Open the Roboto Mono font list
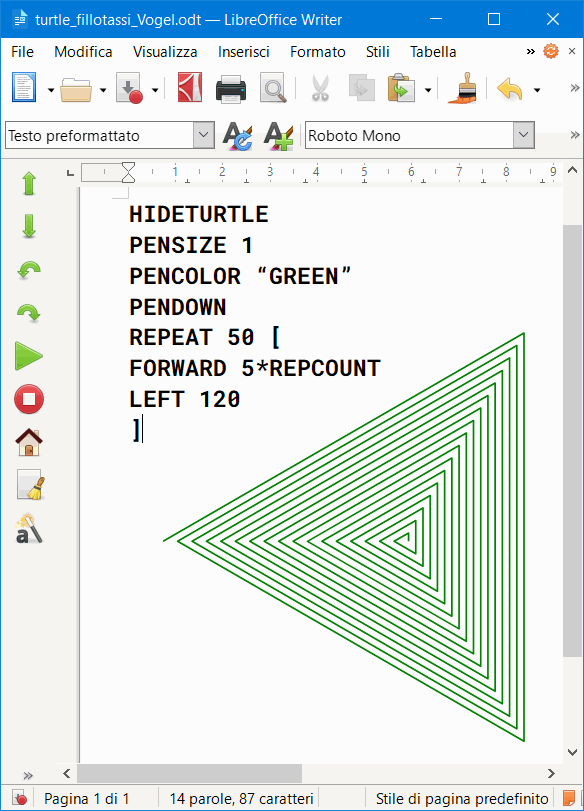Screen dimensions: 584x811 tap(523, 135)
